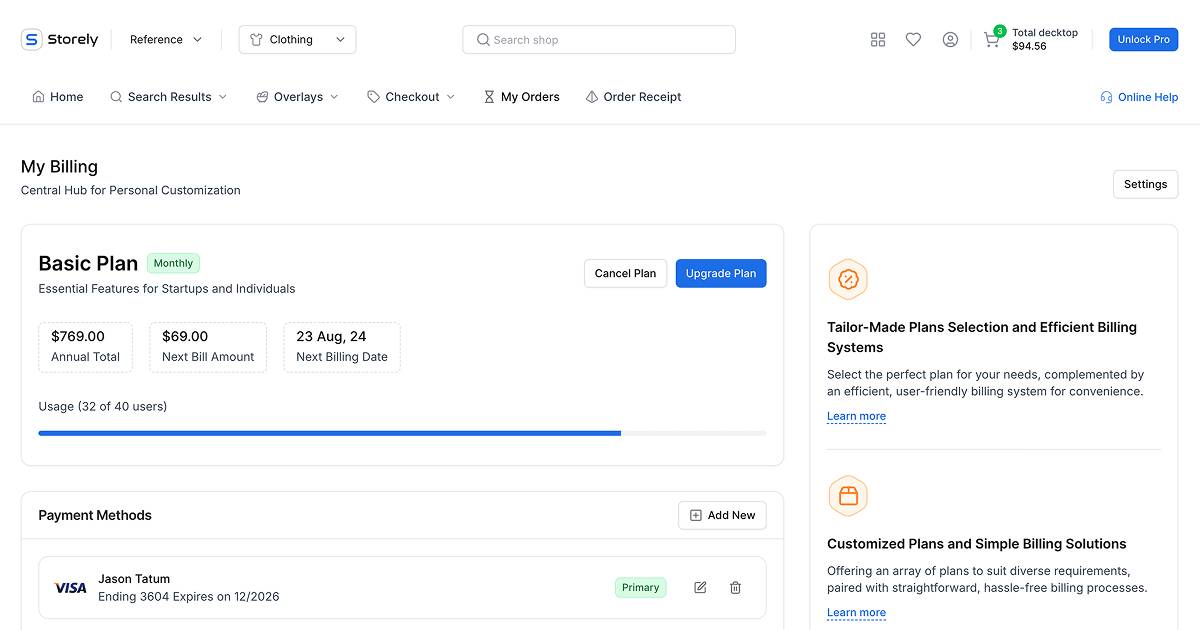1200x630 pixels.
Task: Click the orange discount badge icon
Action: tap(848, 280)
